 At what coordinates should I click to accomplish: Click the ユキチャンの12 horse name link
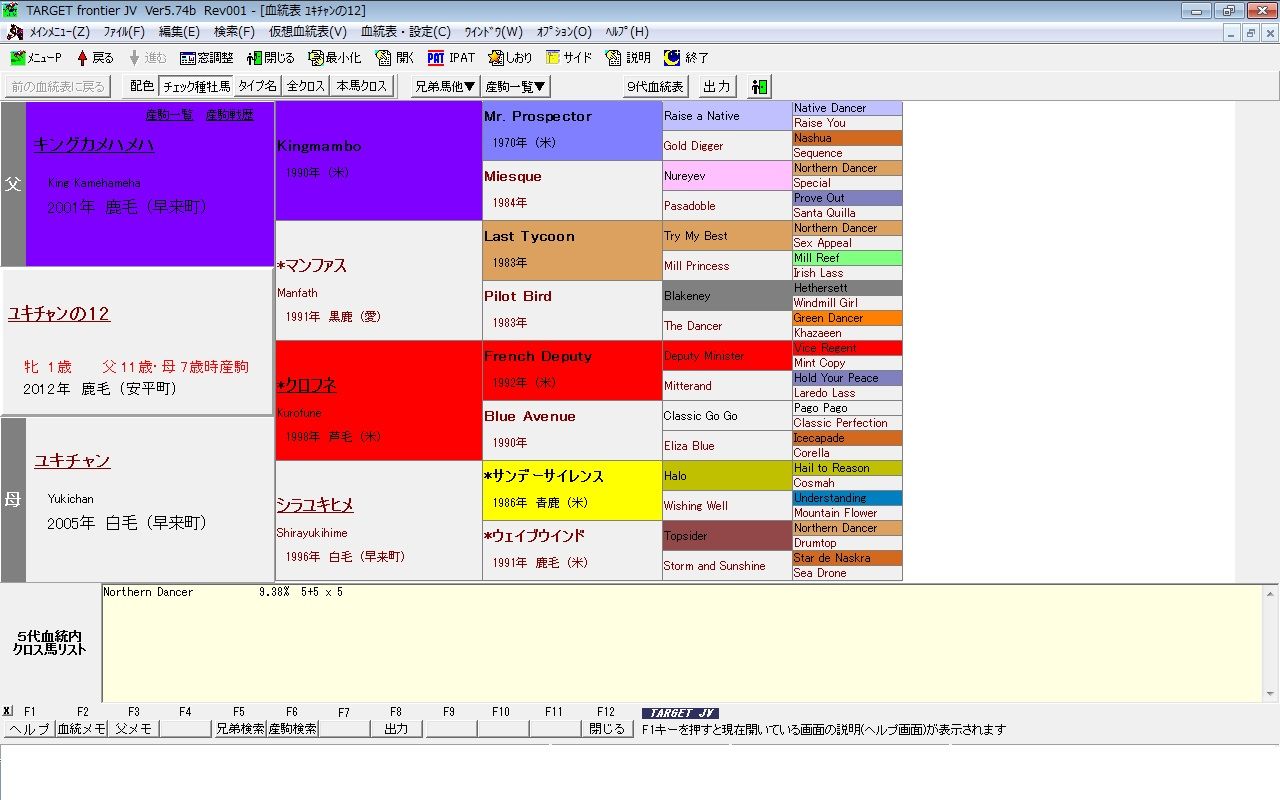pos(59,314)
